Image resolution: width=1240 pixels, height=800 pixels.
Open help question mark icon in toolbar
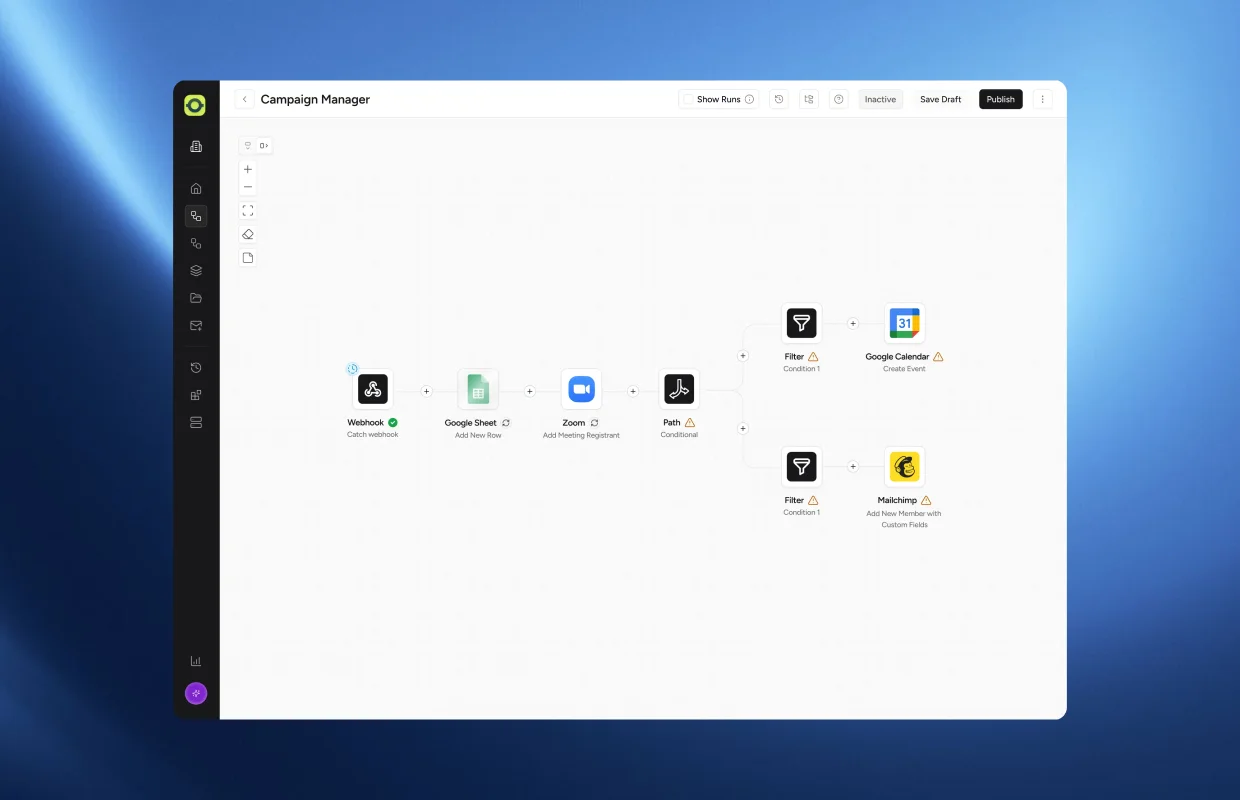click(x=839, y=99)
